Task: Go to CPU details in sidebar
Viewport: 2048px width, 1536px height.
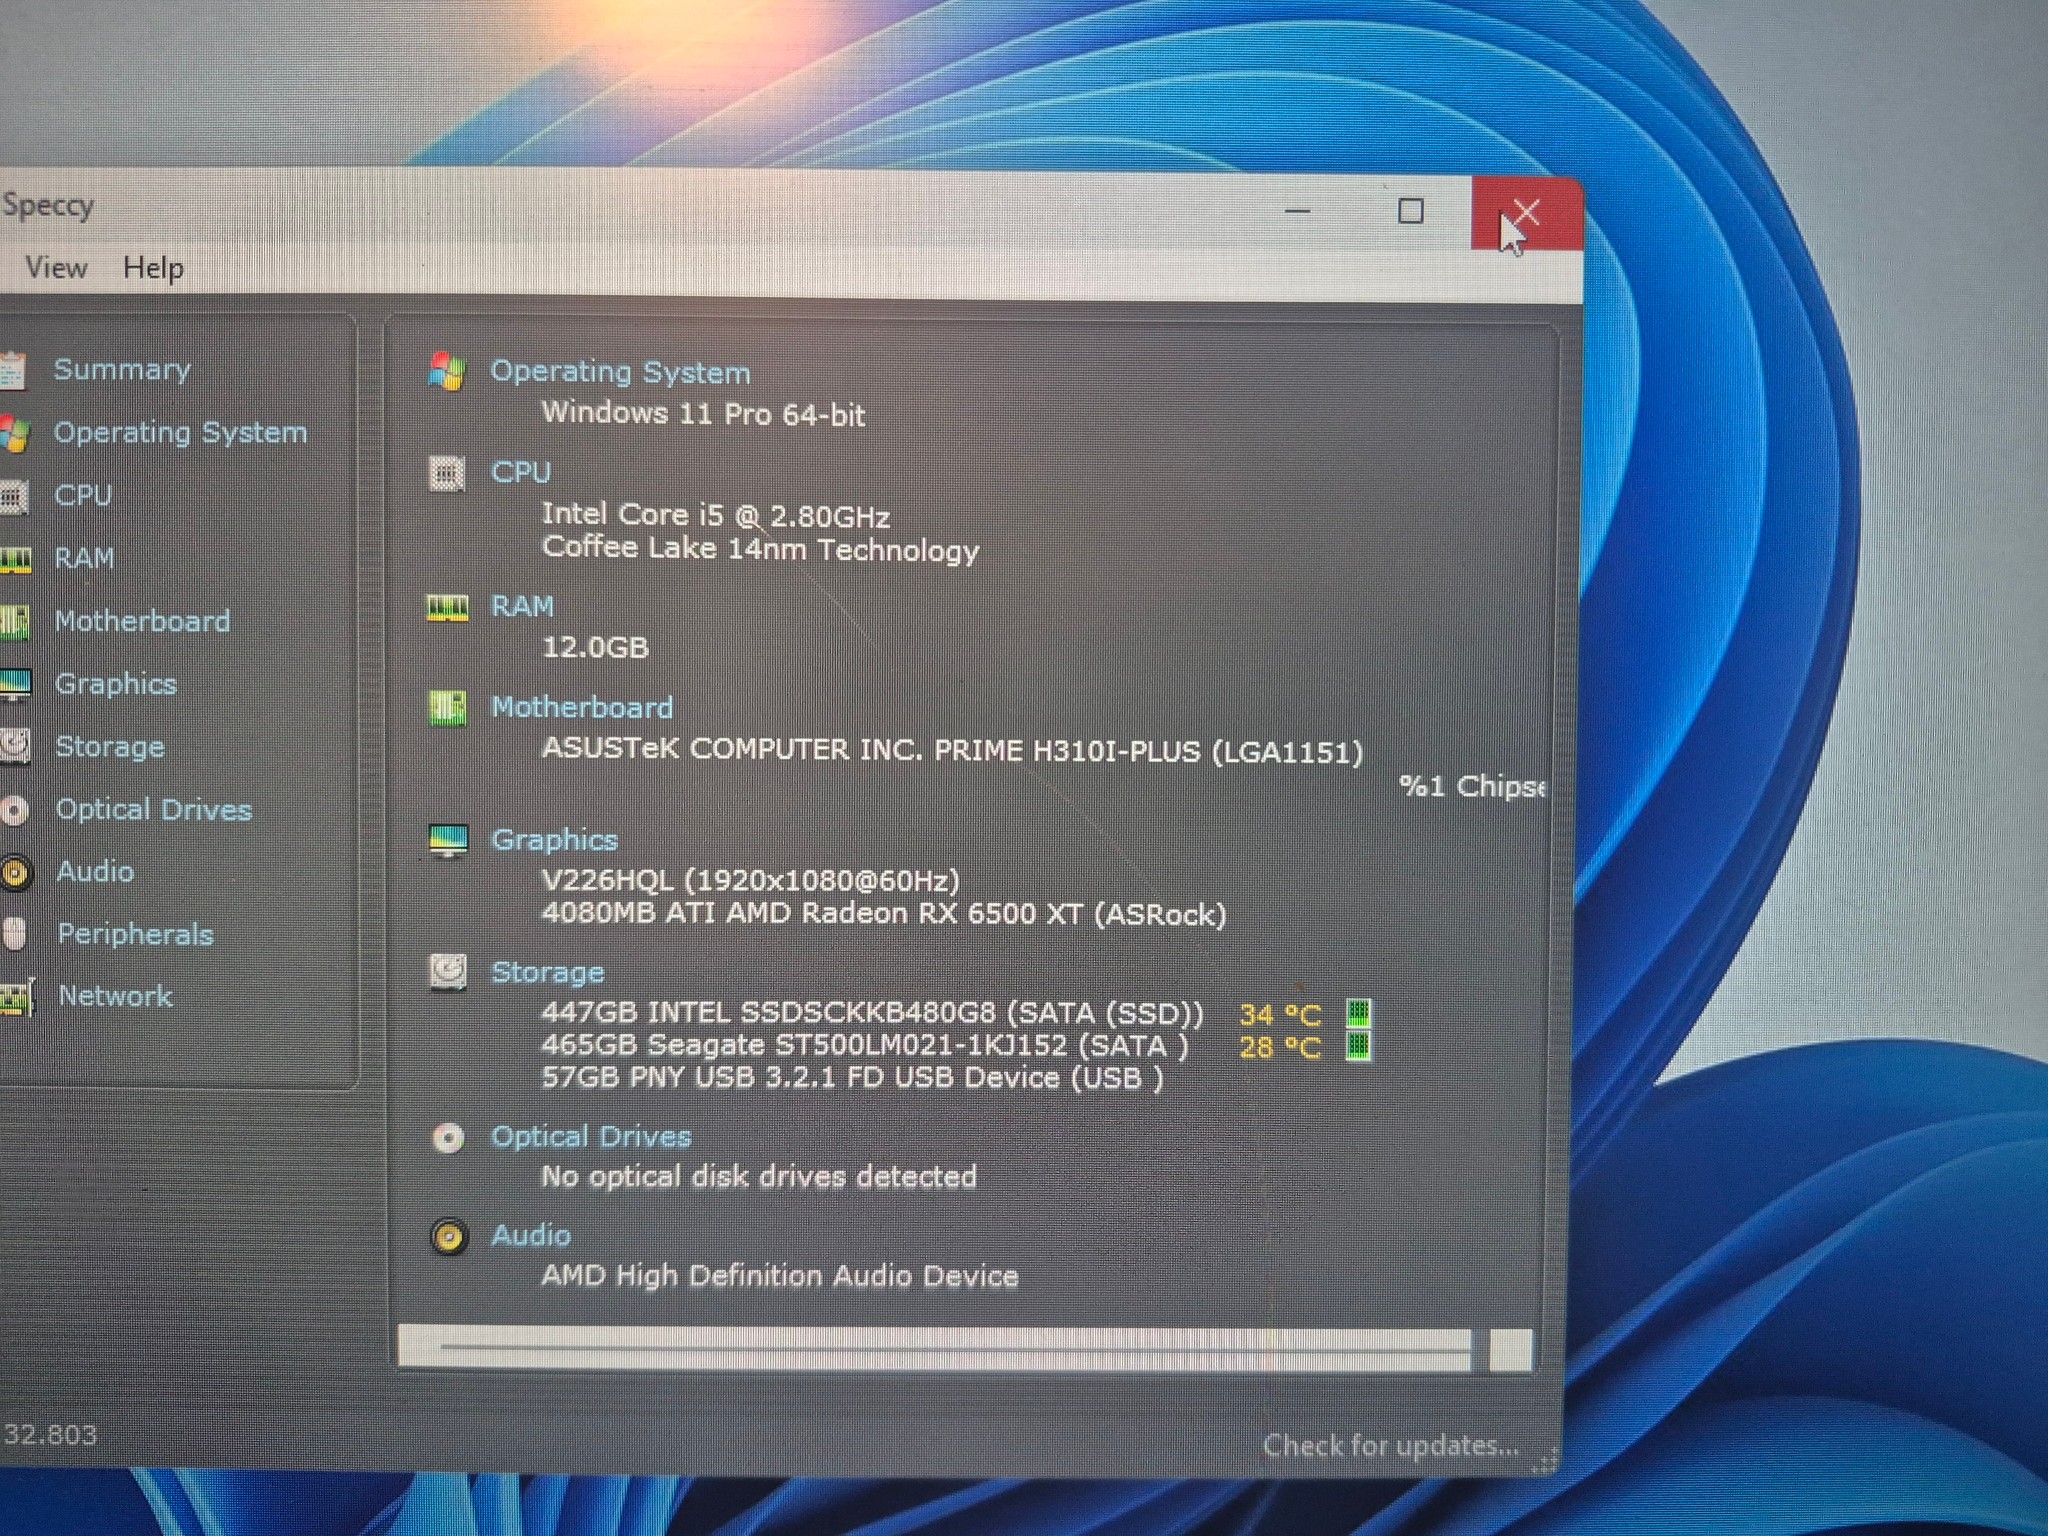Action: [x=83, y=495]
